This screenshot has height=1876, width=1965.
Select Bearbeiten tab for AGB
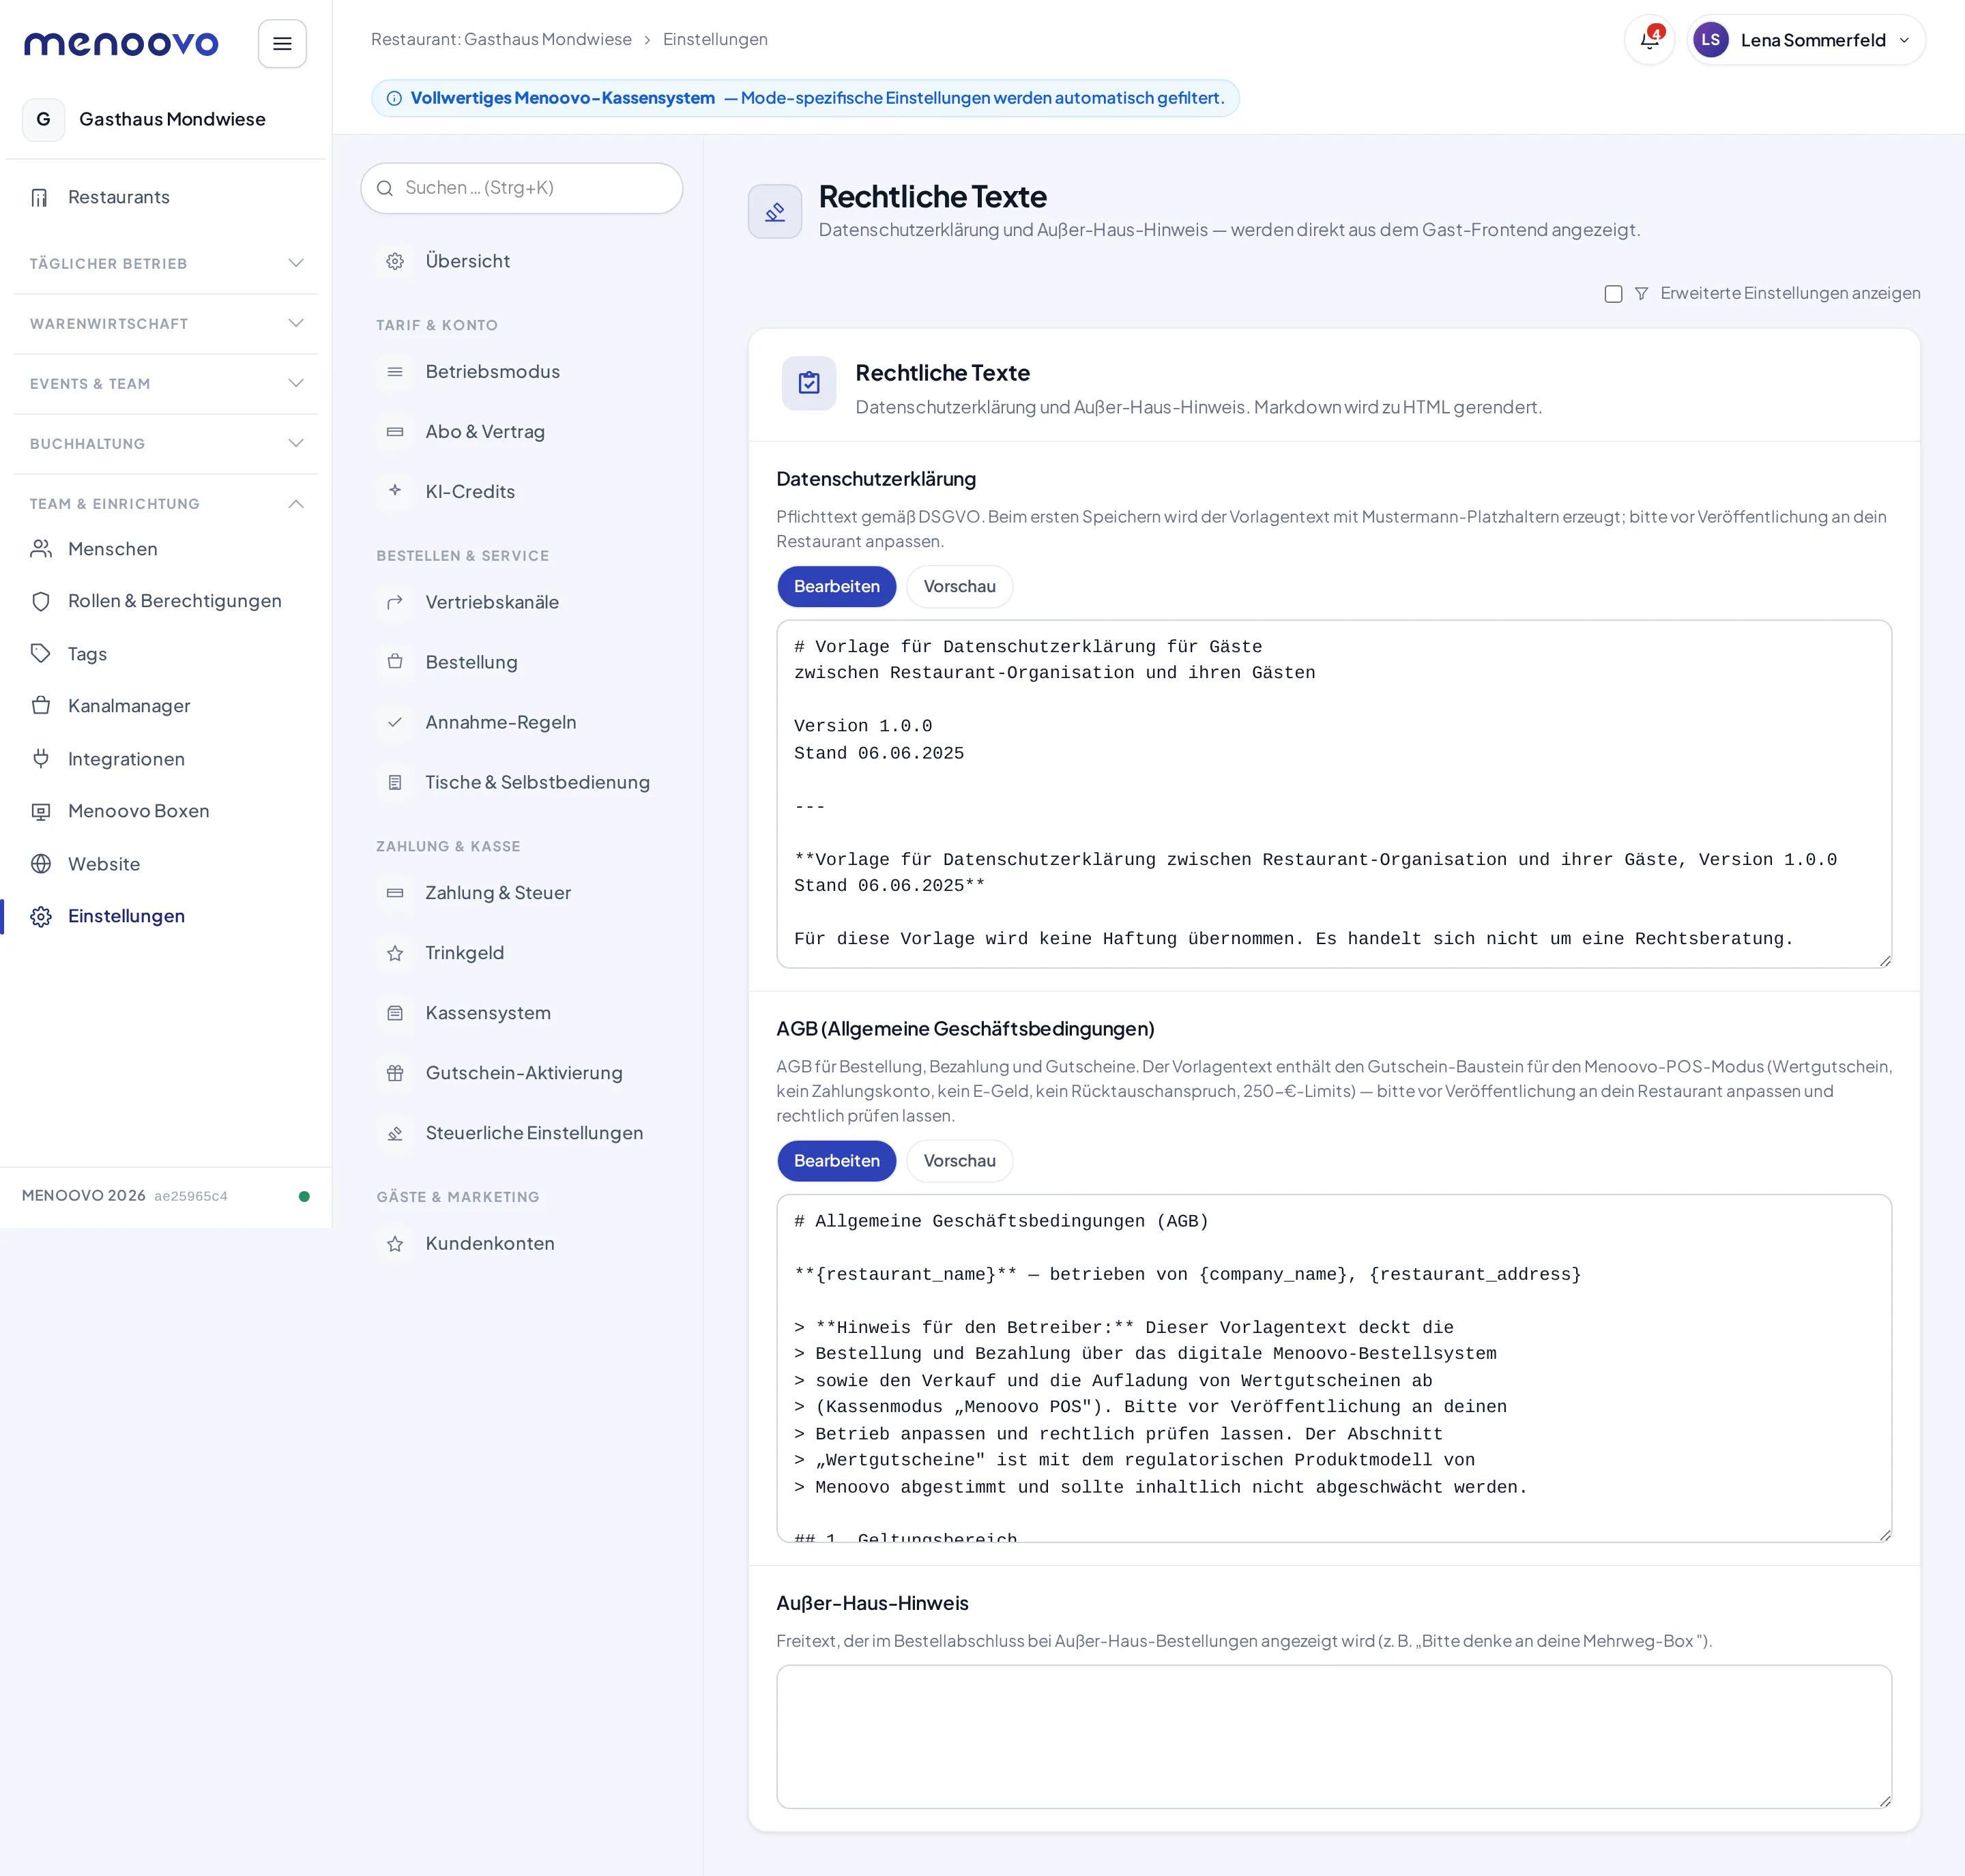tap(837, 1161)
